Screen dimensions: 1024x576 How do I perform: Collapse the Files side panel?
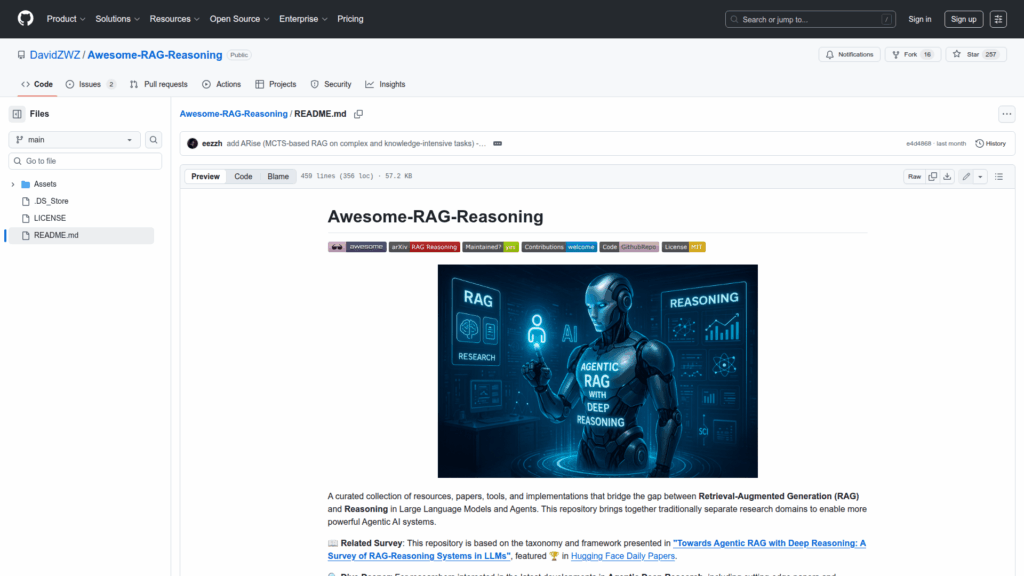17,114
